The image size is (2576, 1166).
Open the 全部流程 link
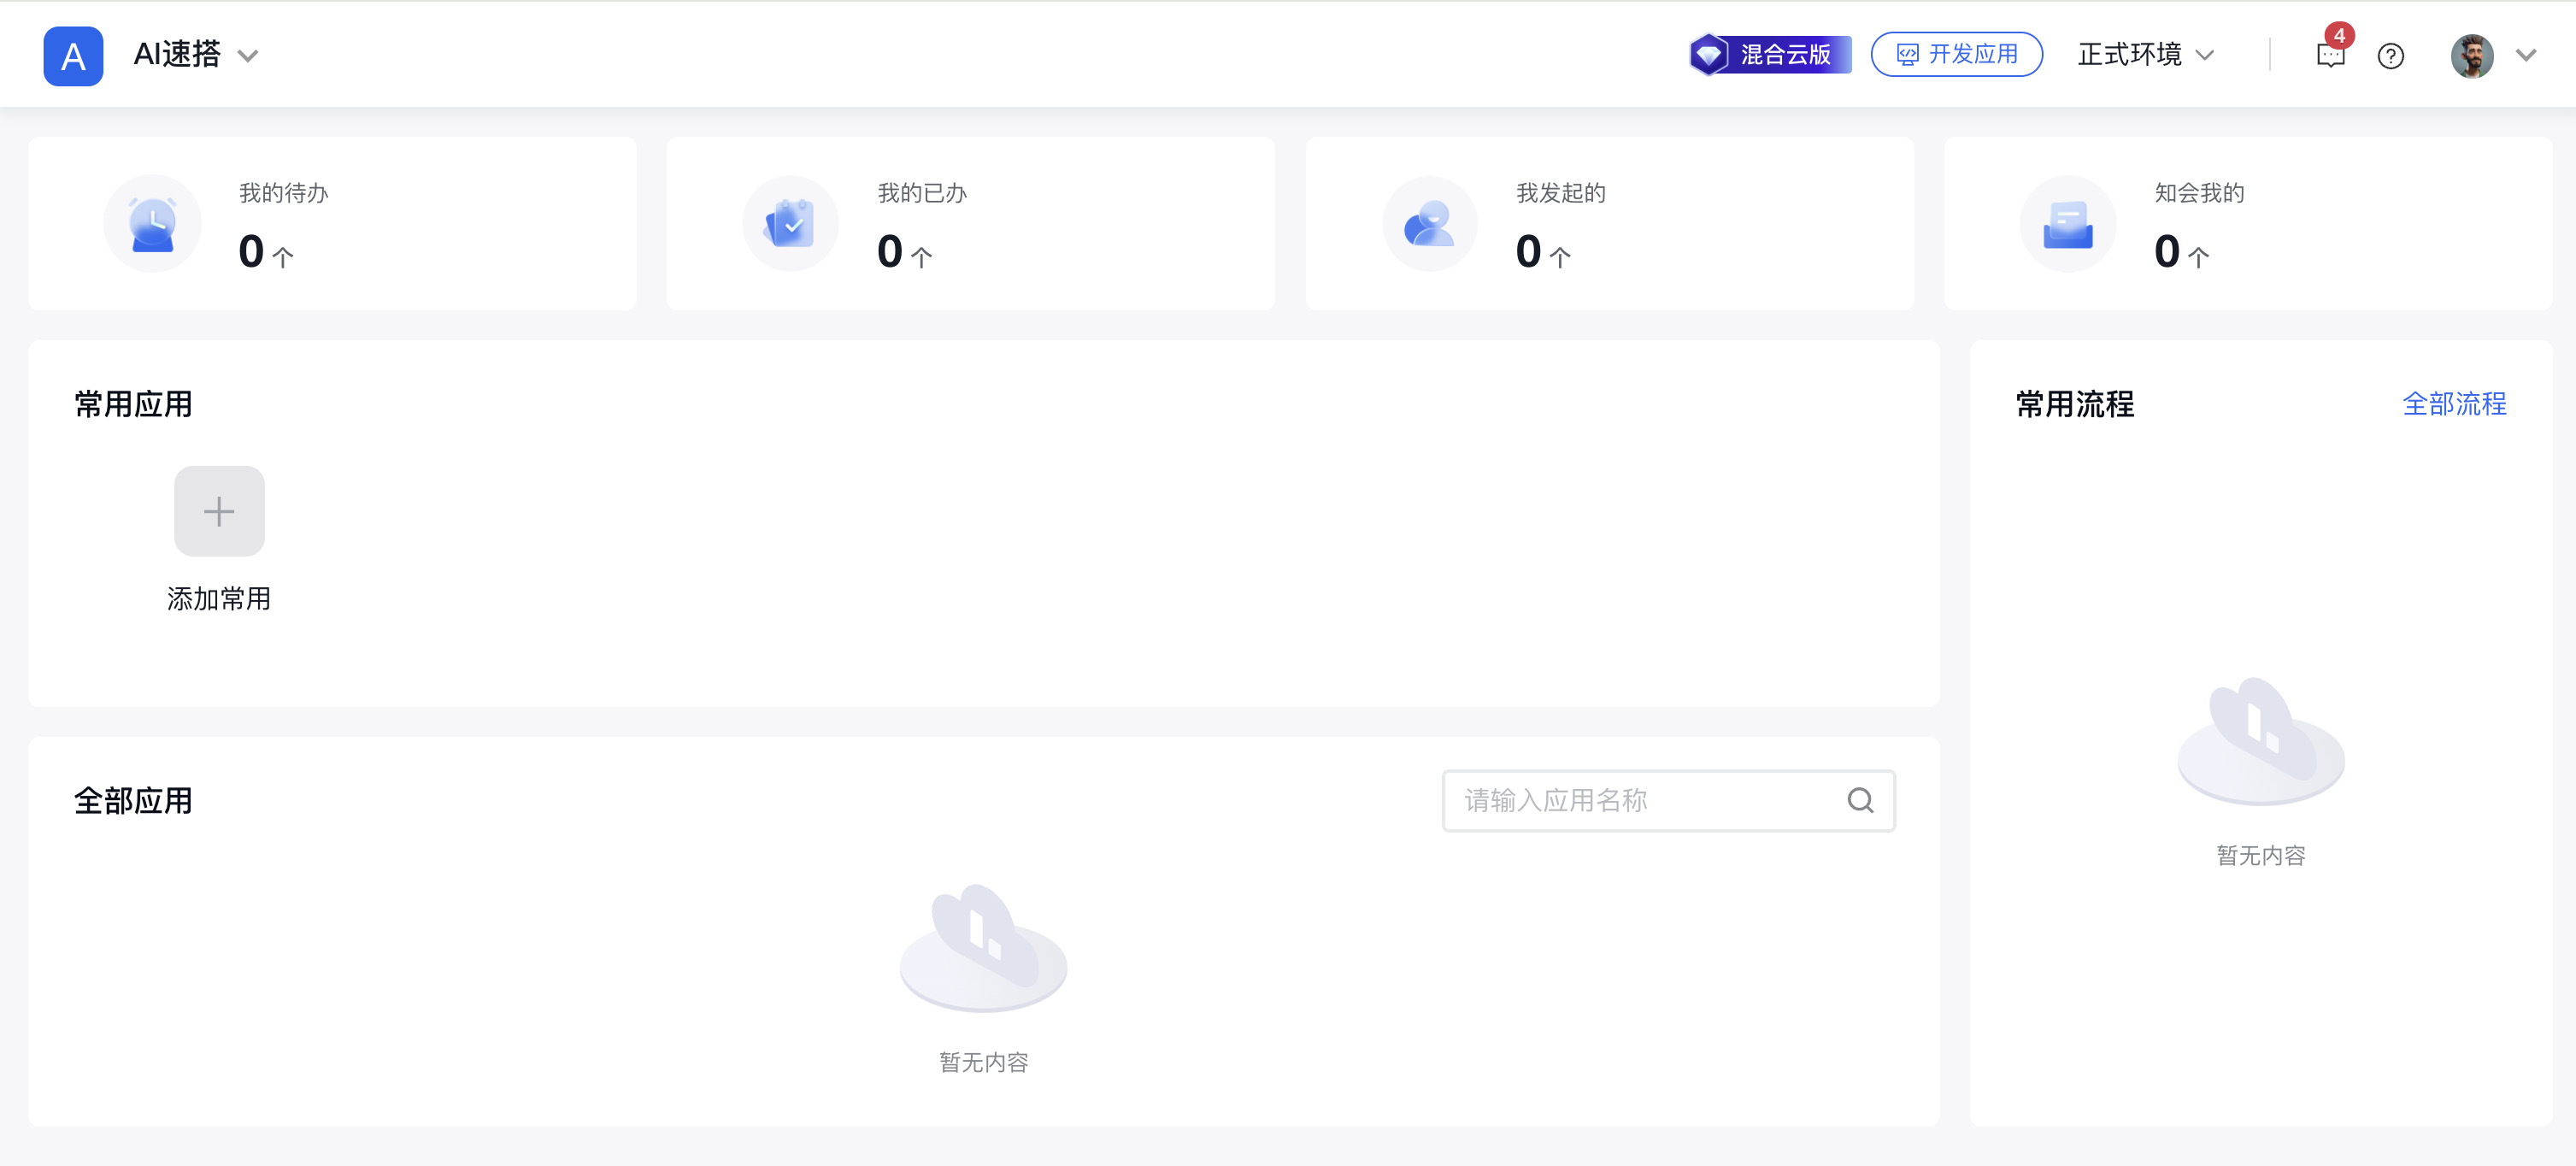2454,404
